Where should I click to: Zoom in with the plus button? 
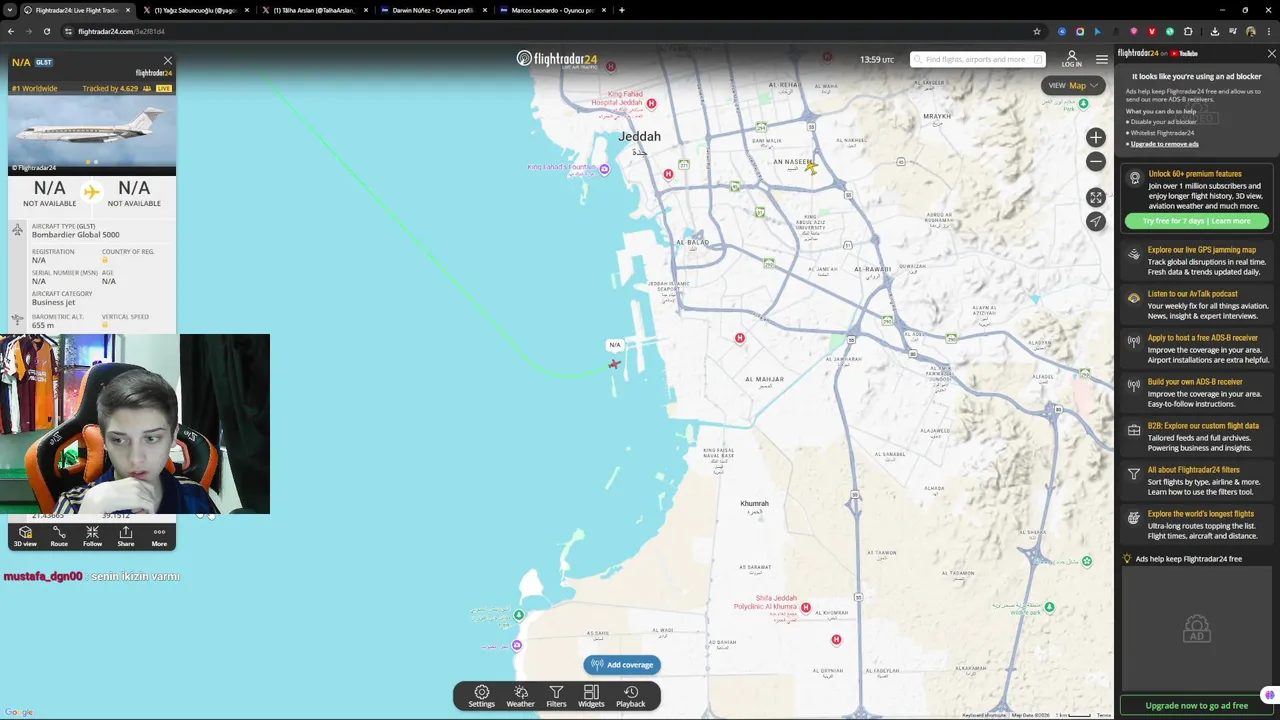pos(1096,137)
